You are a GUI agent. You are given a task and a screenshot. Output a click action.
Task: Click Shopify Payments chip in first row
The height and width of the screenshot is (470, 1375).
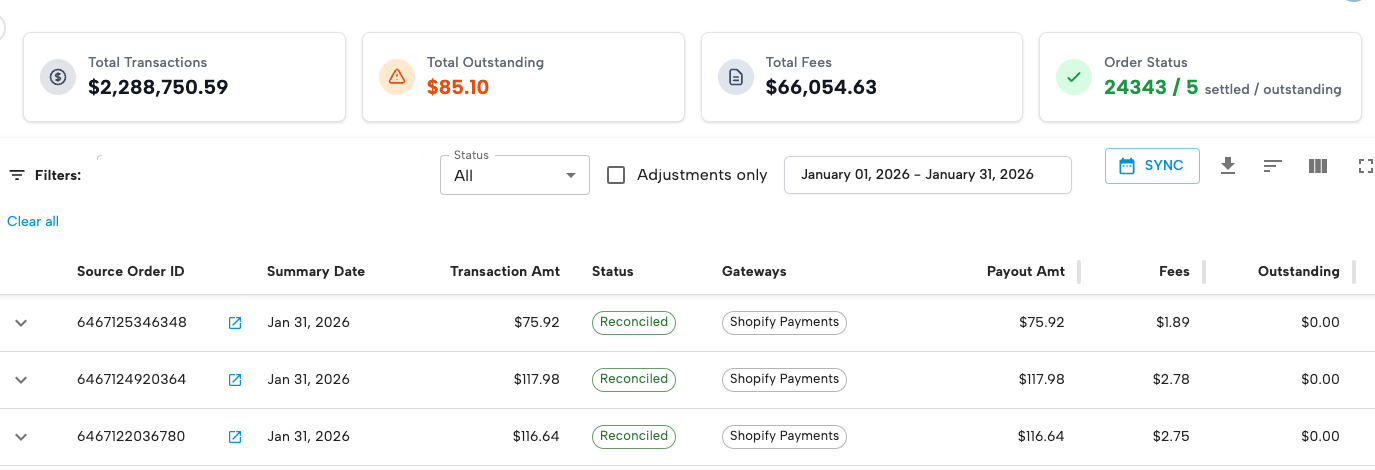coord(784,323)
